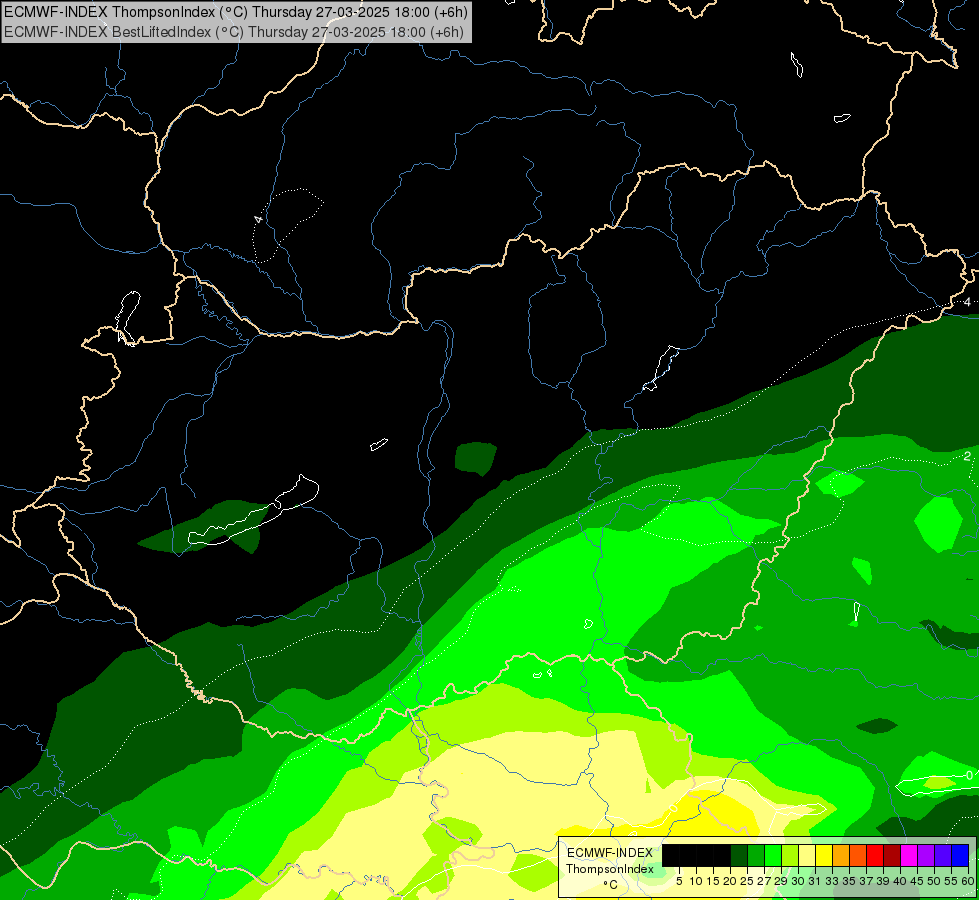This screenshot has height=900, width=979.
Task: Pick the purple 45–50 legend swatch
Action: click(x=927, y=855)
